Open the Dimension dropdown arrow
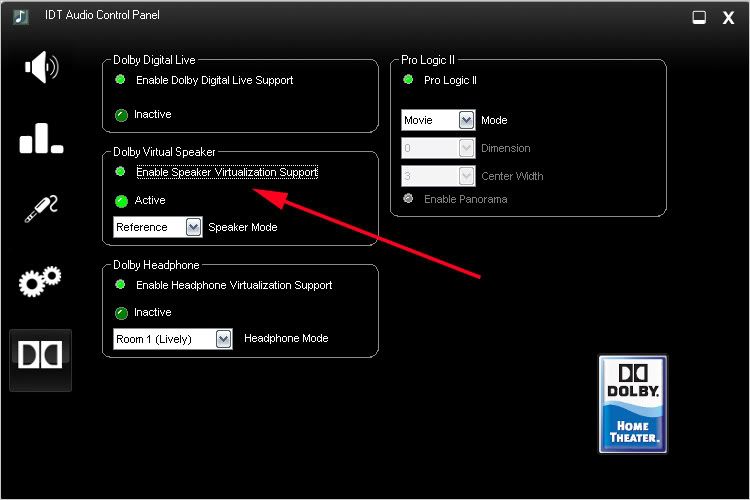This screenshot has width=750, height=500. [x=466, y=148]
